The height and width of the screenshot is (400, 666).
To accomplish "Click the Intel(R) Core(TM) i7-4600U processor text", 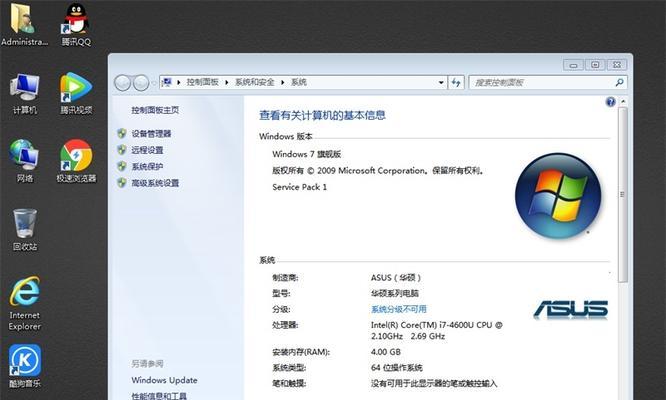I will coord(436,330).
